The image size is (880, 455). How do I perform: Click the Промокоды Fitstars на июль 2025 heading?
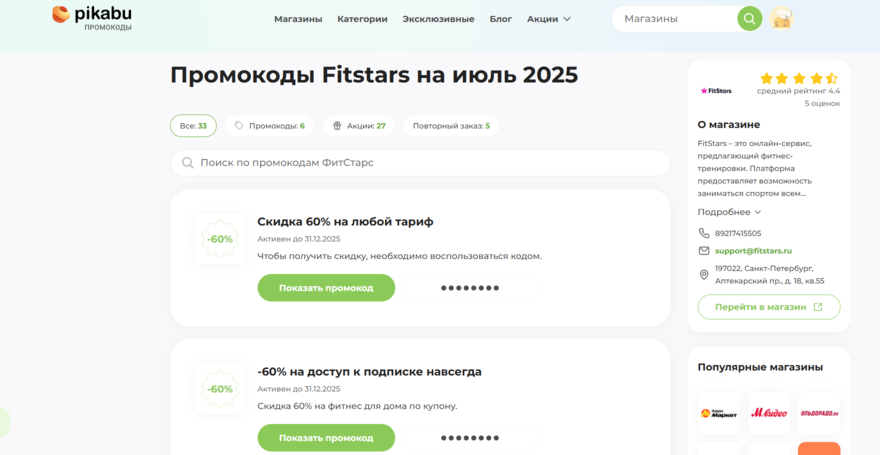click(374, 75)
